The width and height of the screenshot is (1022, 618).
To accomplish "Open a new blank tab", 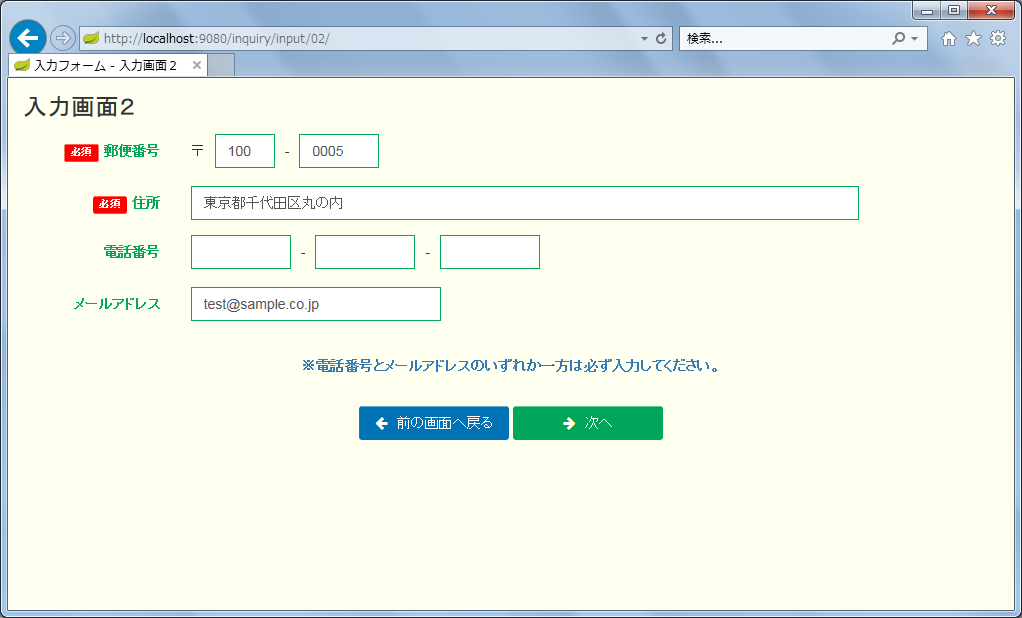I will click(221, 65).
